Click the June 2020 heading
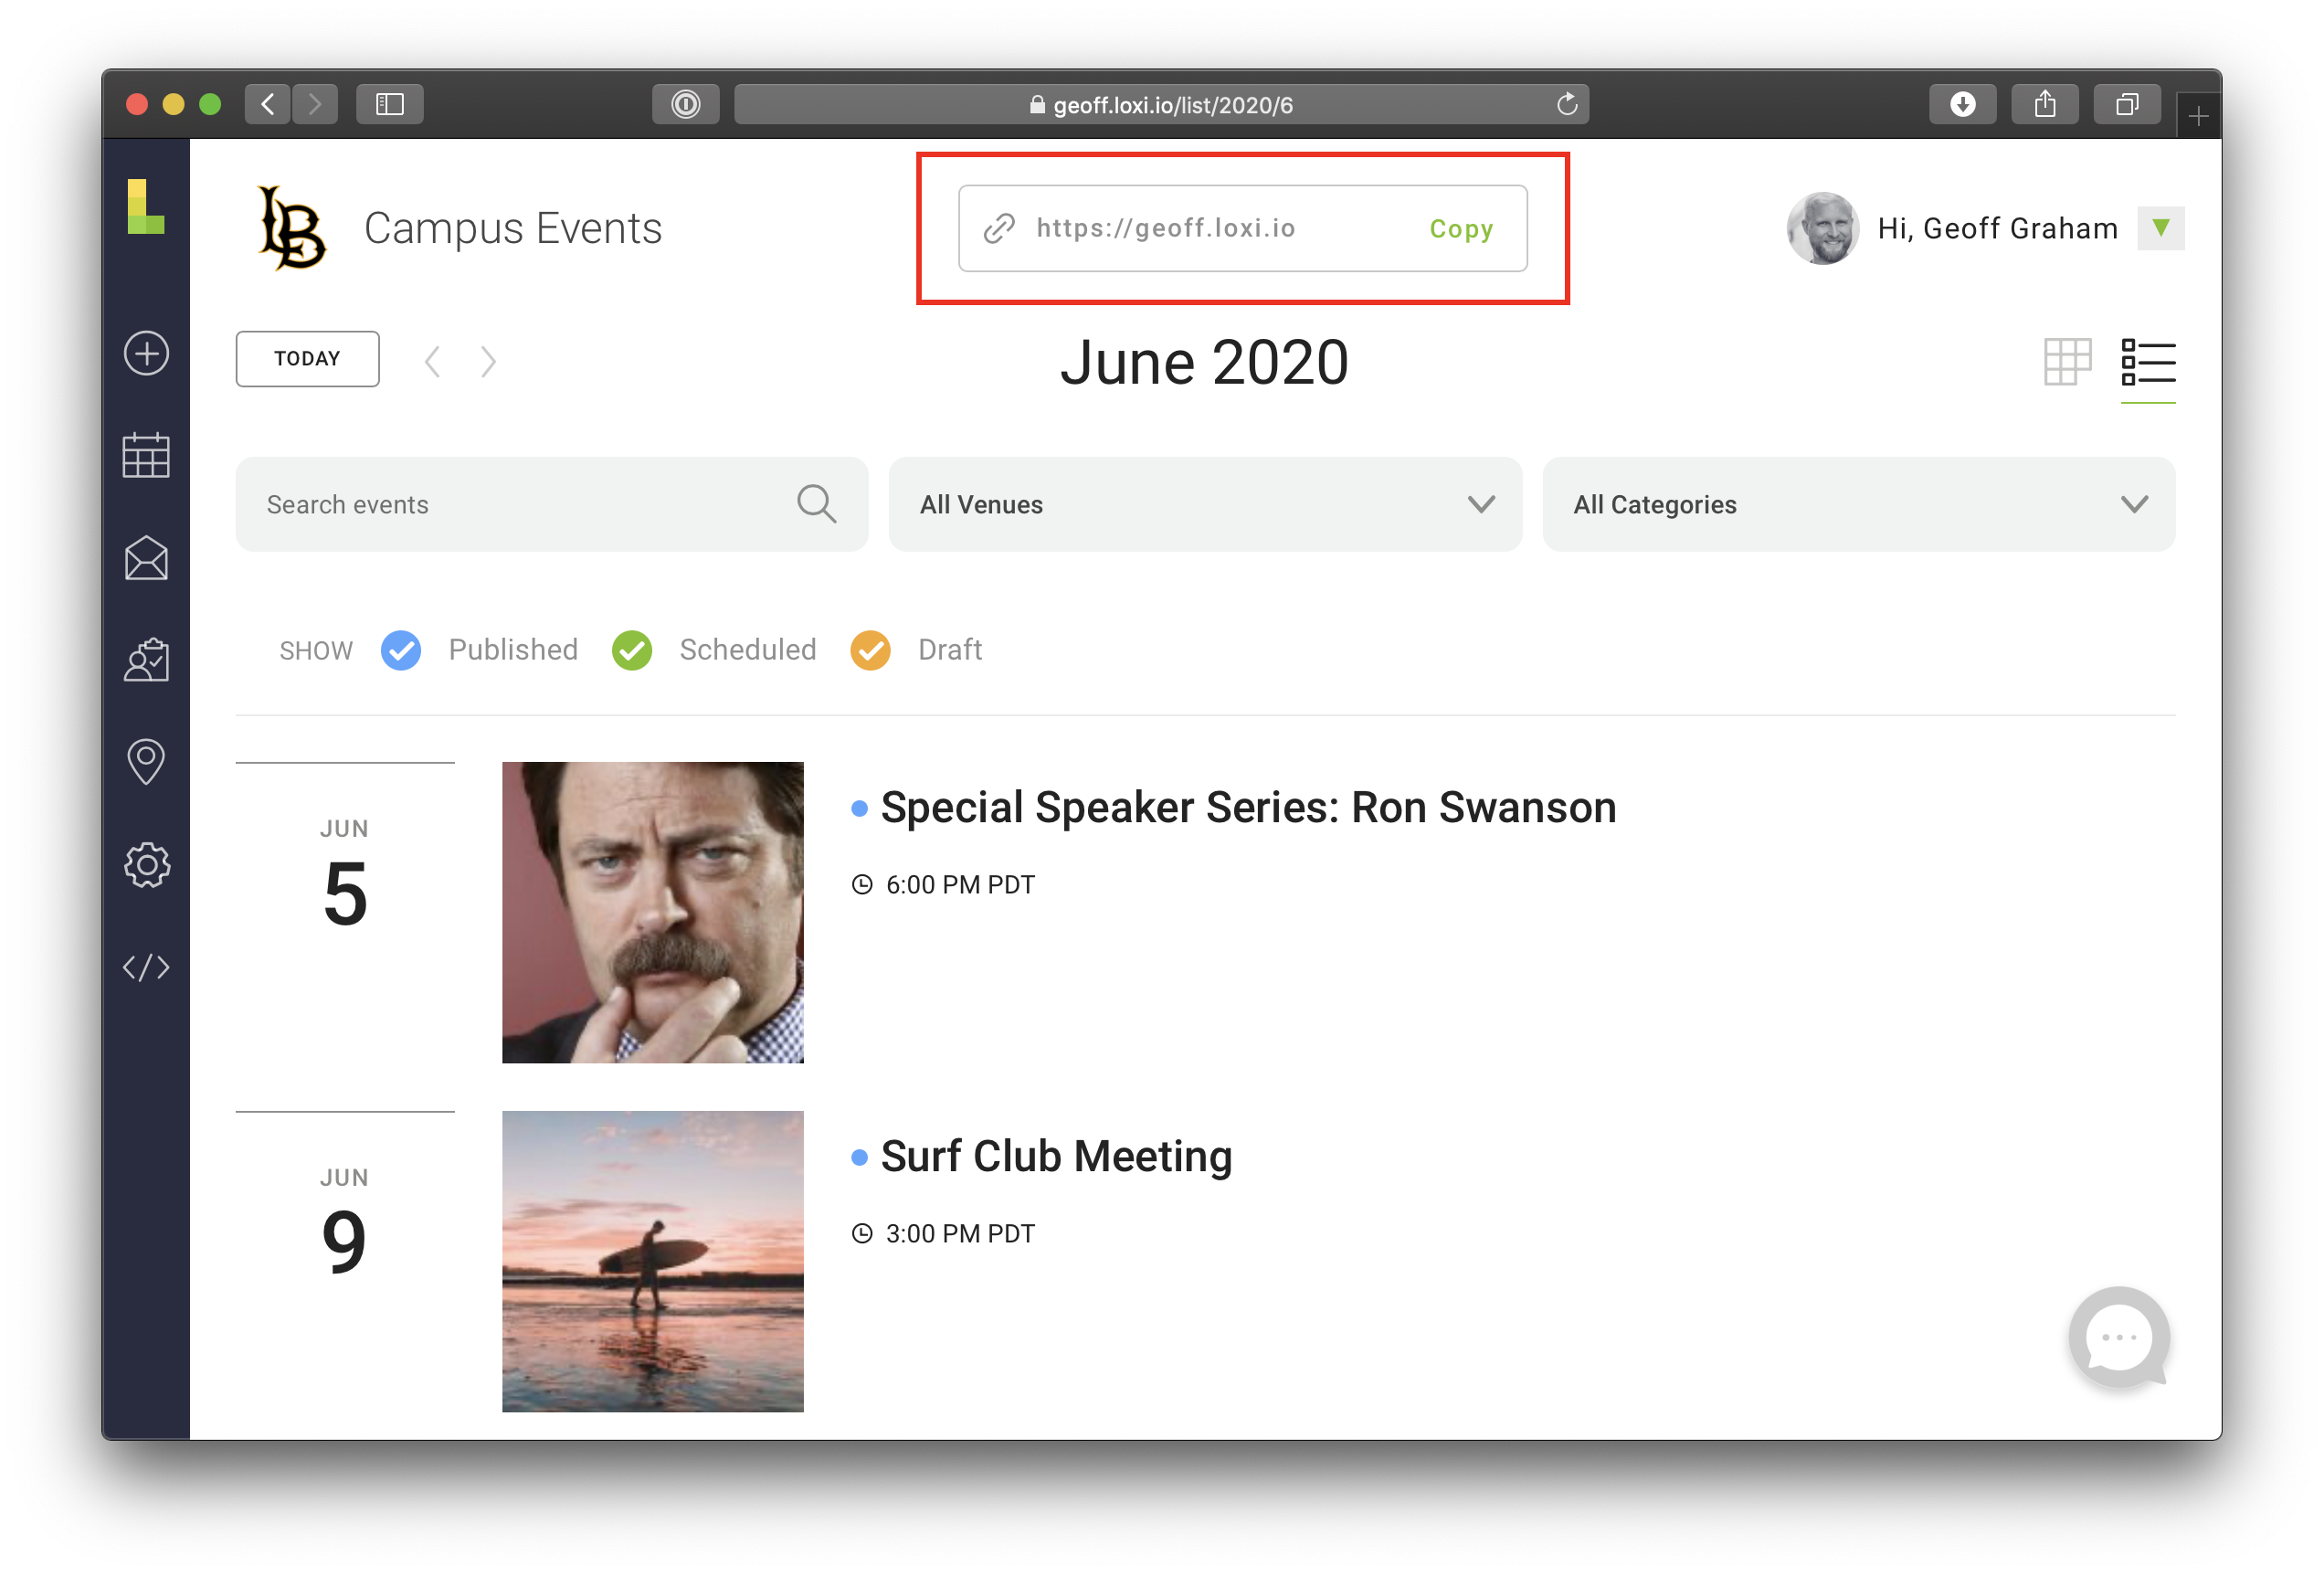2324x1575 pixels. pyautogui.click(x=1204, y=362)
